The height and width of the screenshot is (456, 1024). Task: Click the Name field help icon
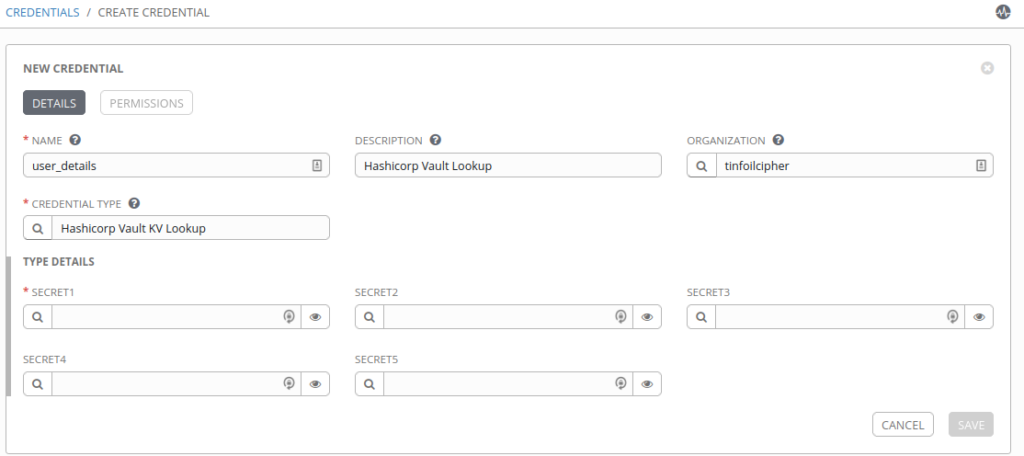(75, 141)
